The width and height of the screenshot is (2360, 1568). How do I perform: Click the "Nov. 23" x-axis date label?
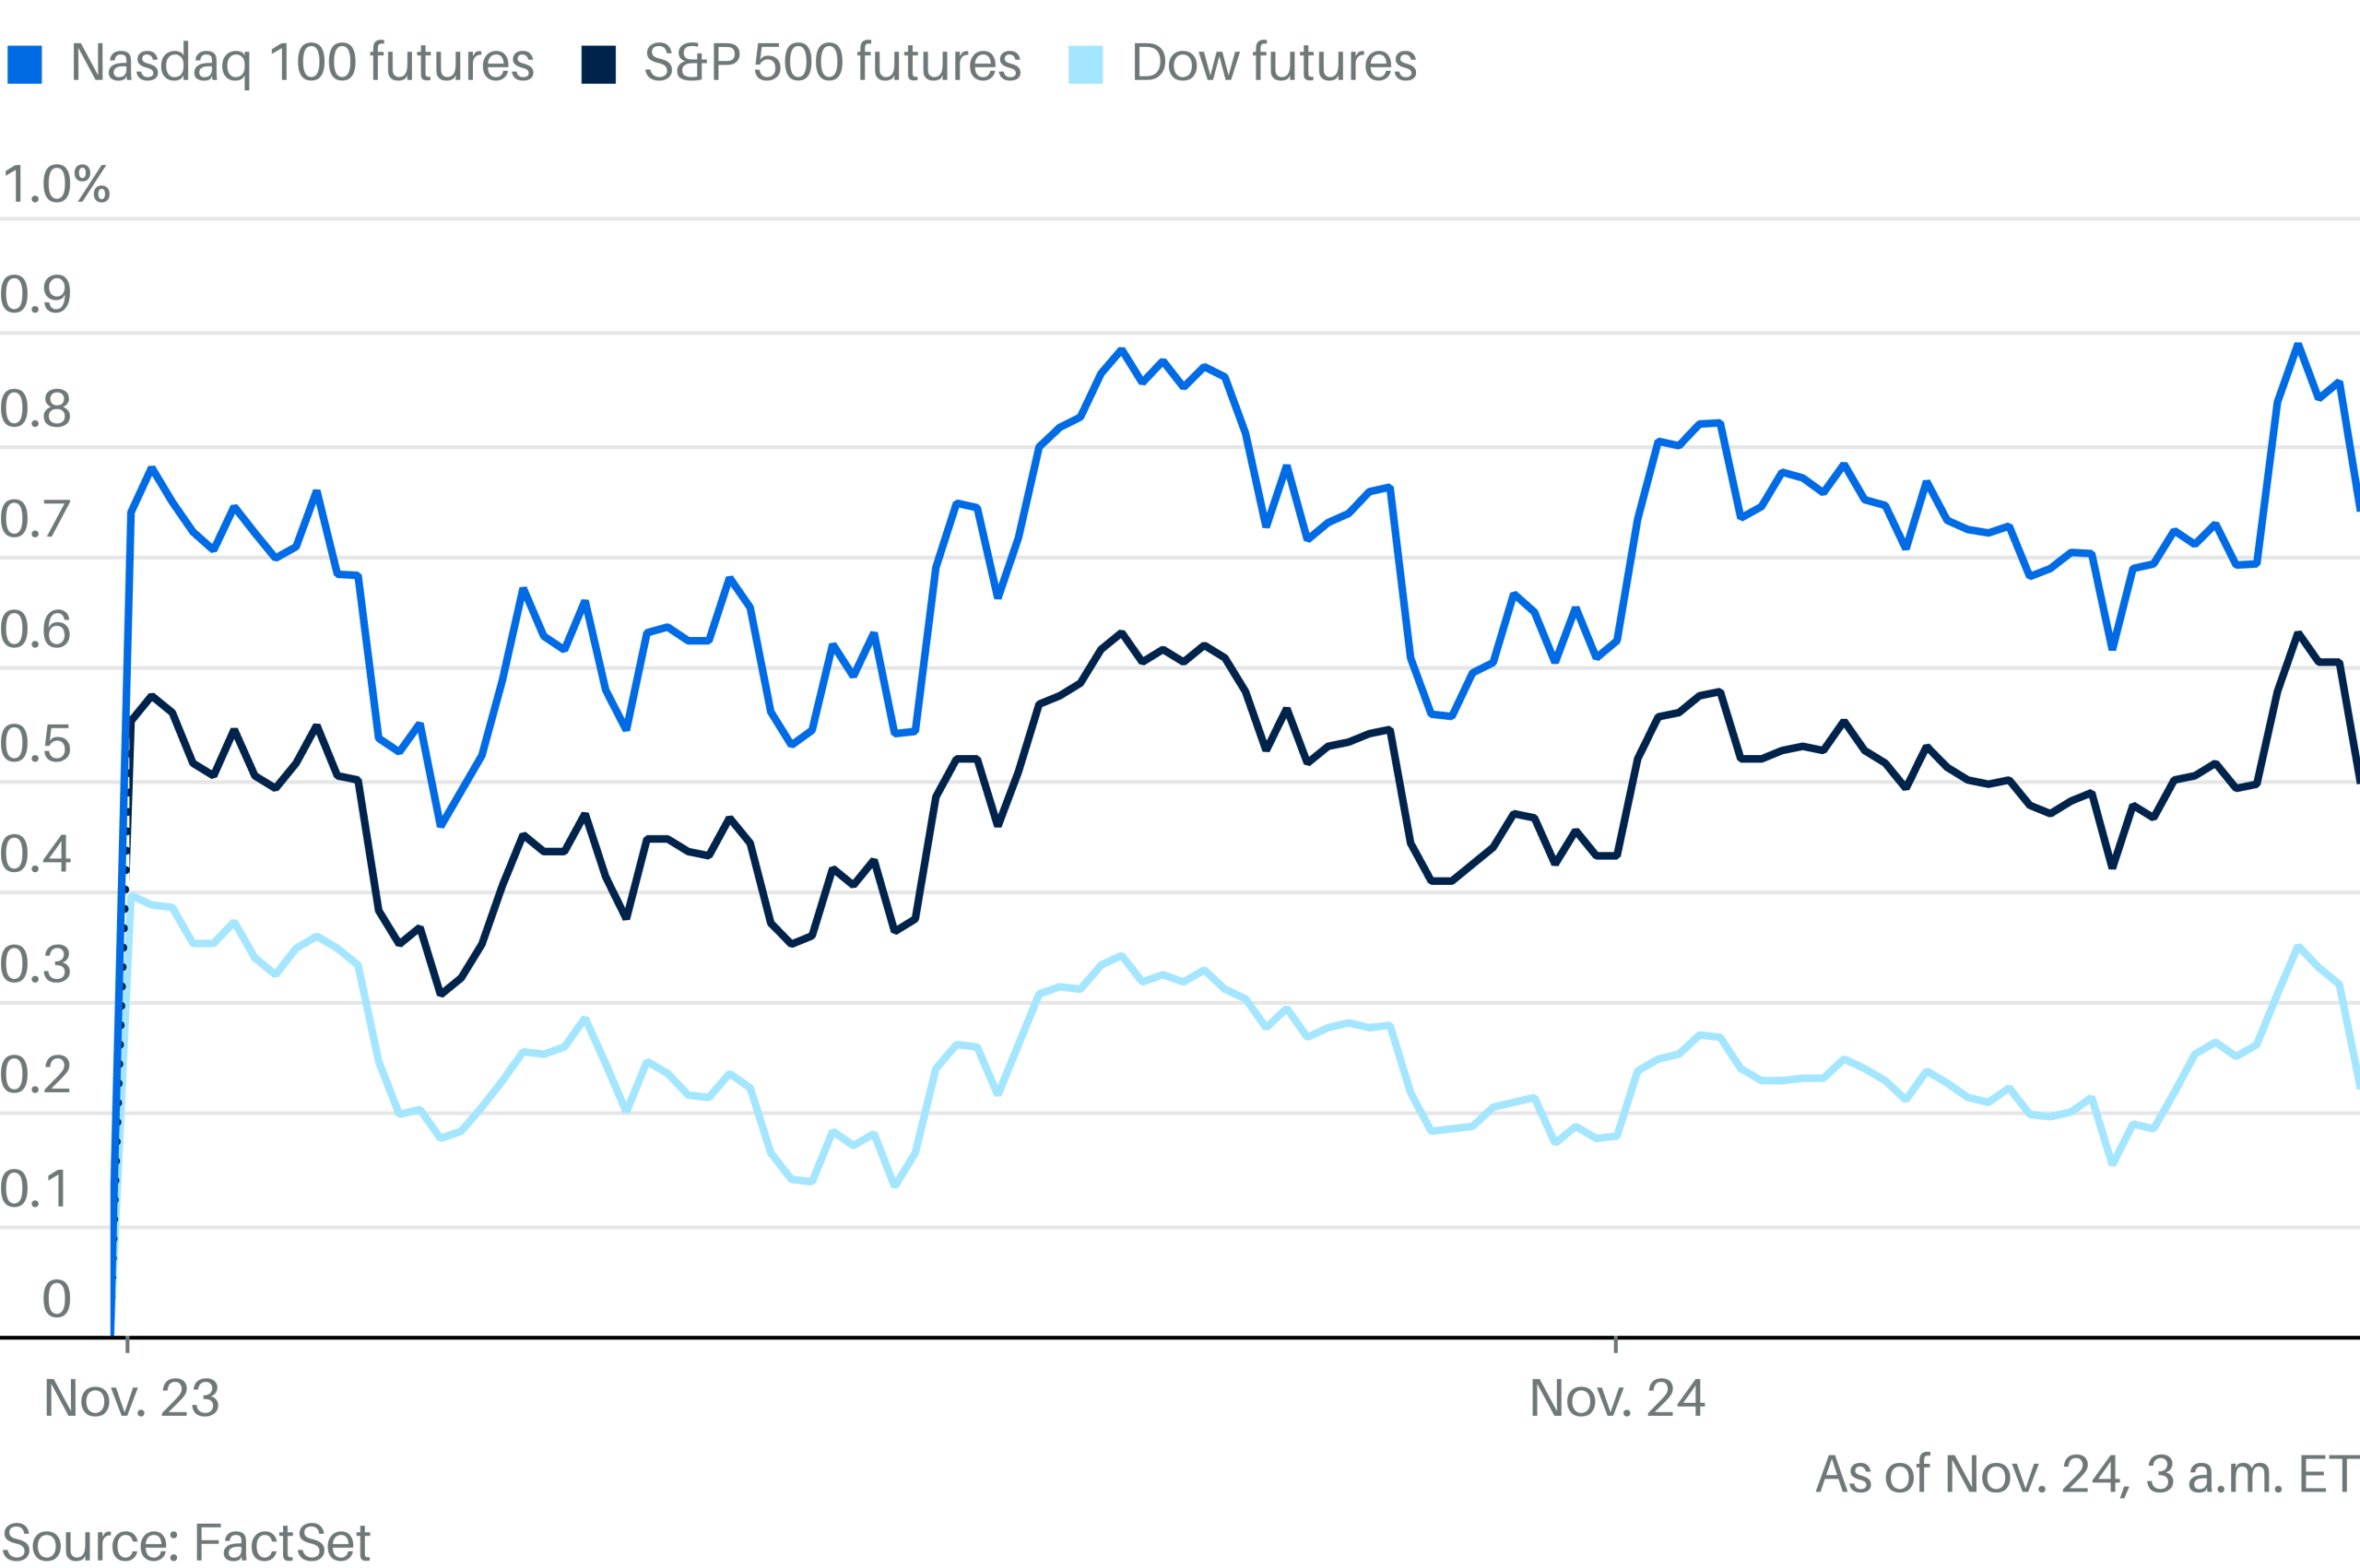131,1398
